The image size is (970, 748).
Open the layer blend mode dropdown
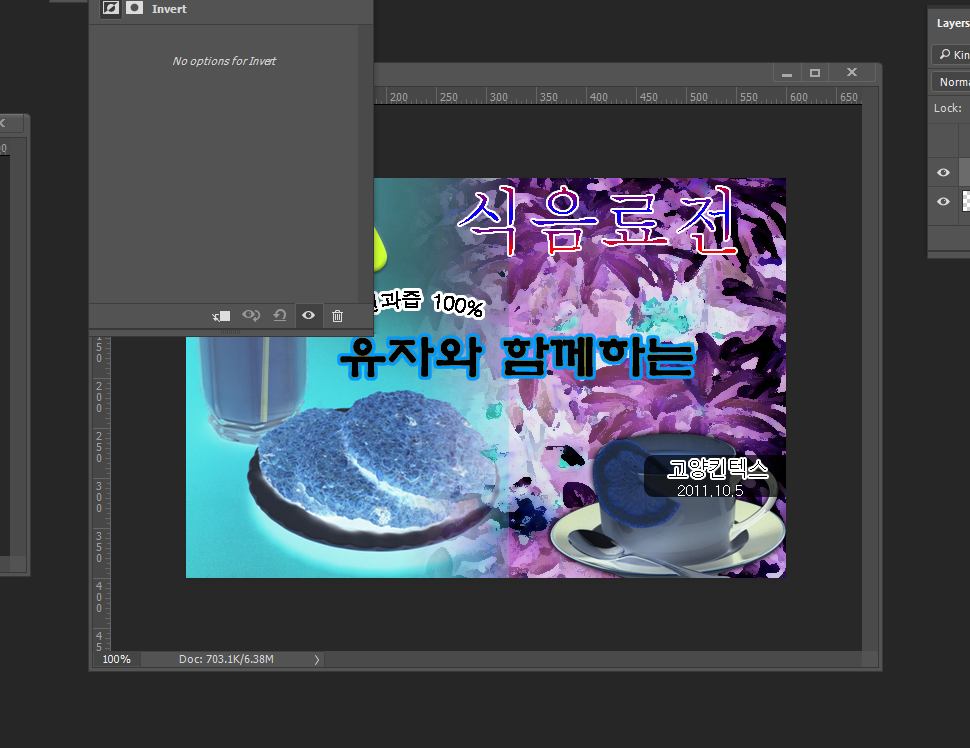(952, 82)
